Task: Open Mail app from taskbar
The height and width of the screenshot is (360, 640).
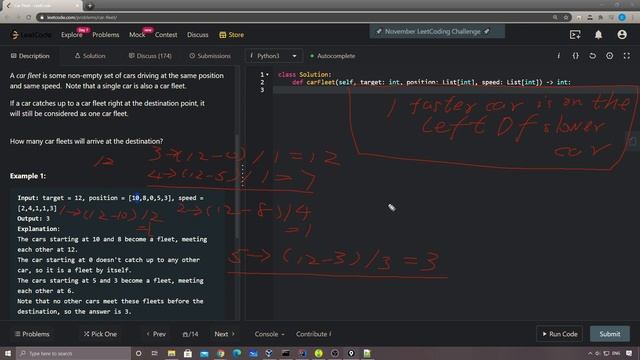Action: [204, 353]
